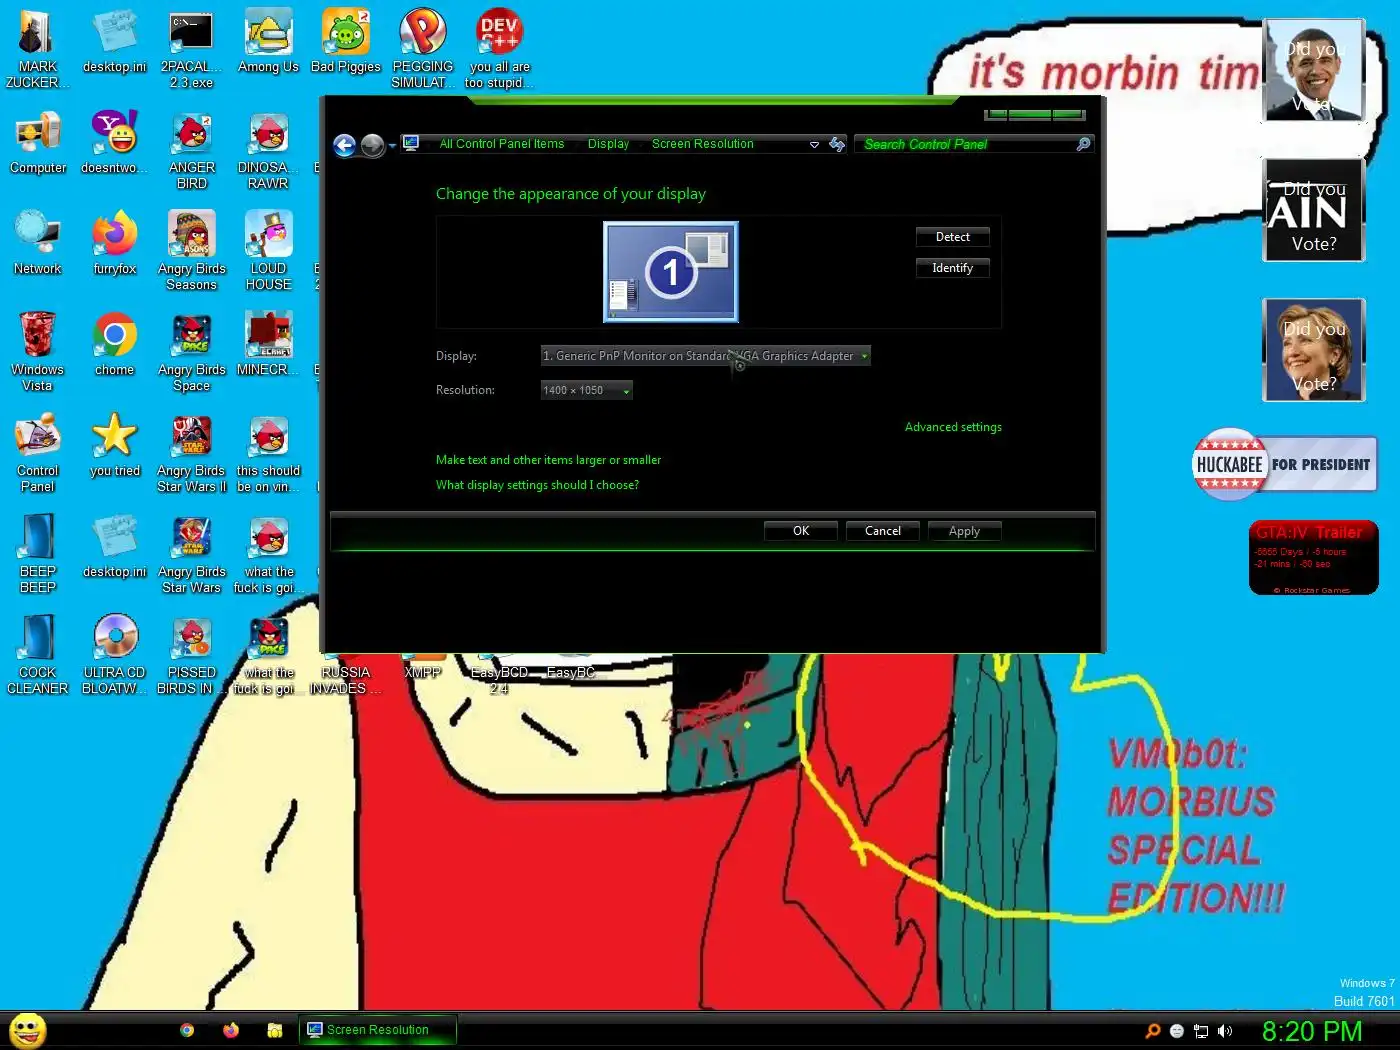1400x1050 pixels.
Task: Click the 8:20 PM taskbar clock
Action: point(1312,1031)
